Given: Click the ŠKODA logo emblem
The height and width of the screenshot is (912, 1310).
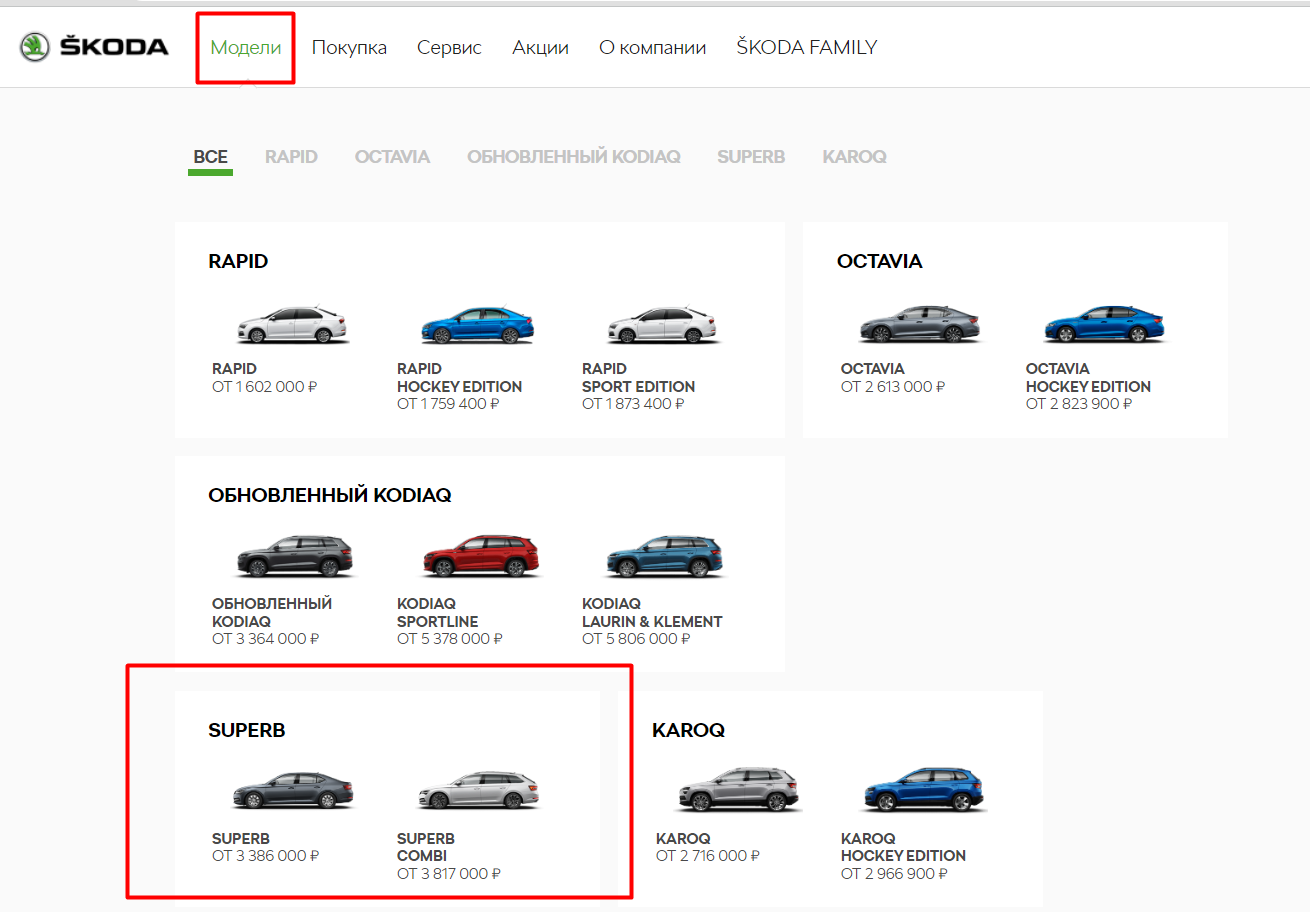Looking at the screenshot, I should click(x=35, y=47).
